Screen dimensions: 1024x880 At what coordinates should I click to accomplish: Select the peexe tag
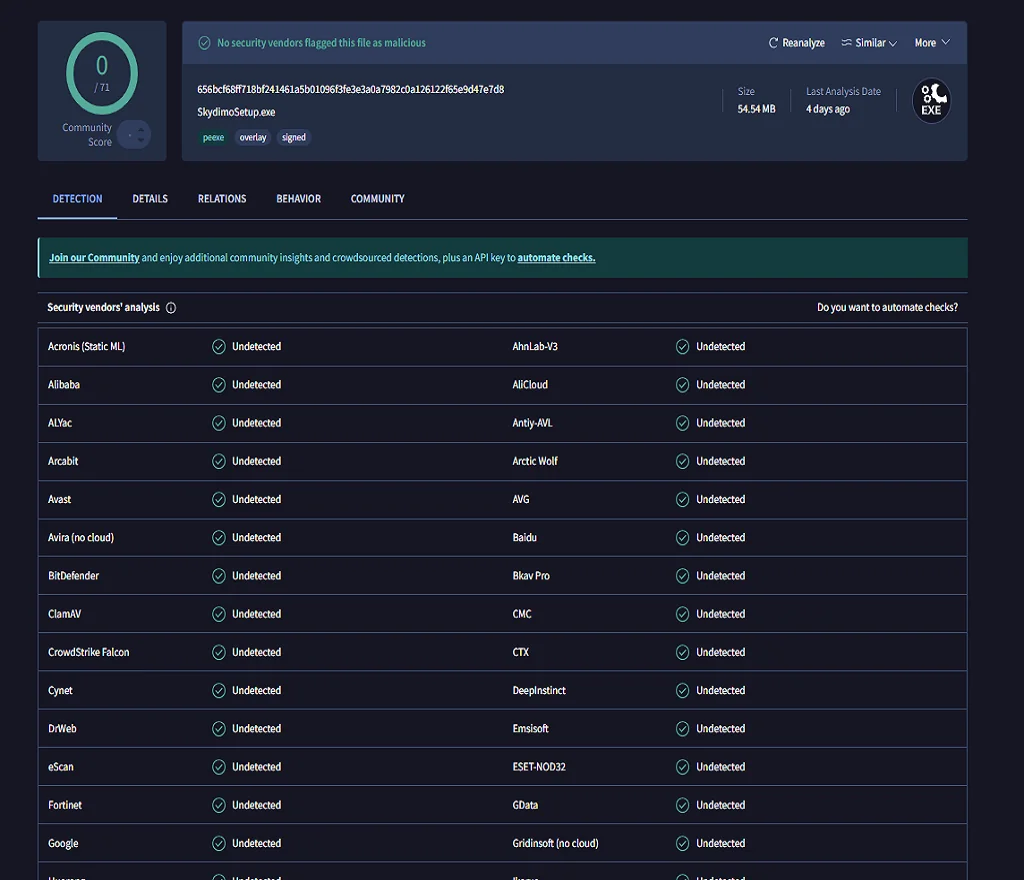[214, 138]
